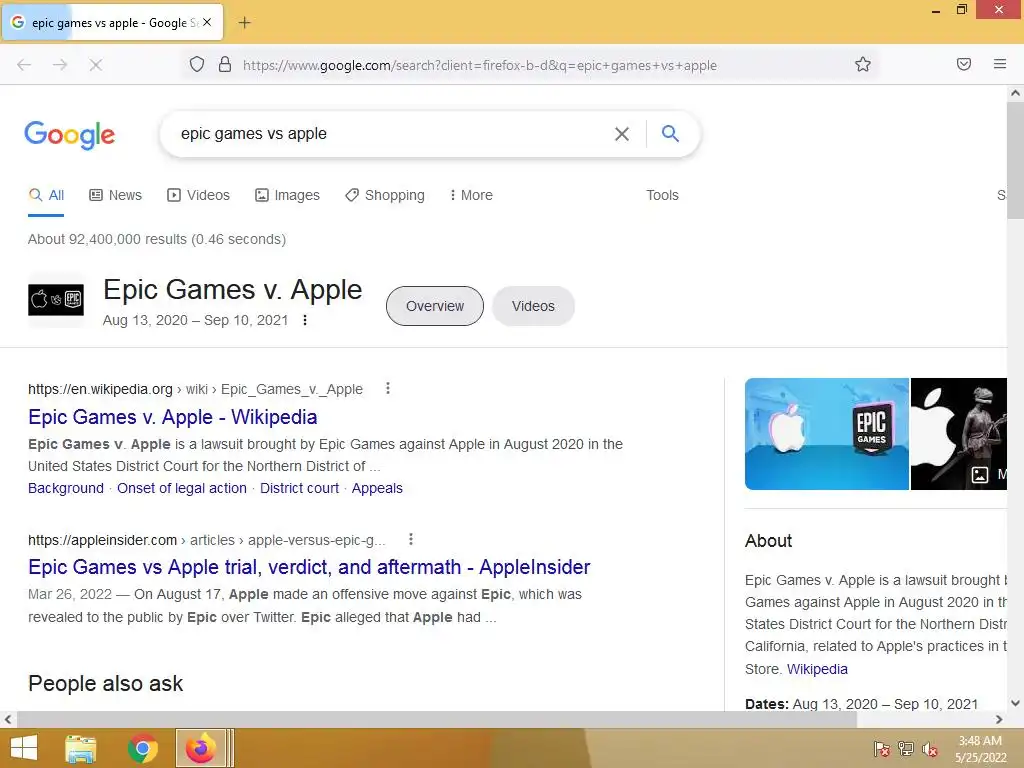Click the horizontal scrollbar left arrow
The image size is (1024, 768).
pos(7,719)
